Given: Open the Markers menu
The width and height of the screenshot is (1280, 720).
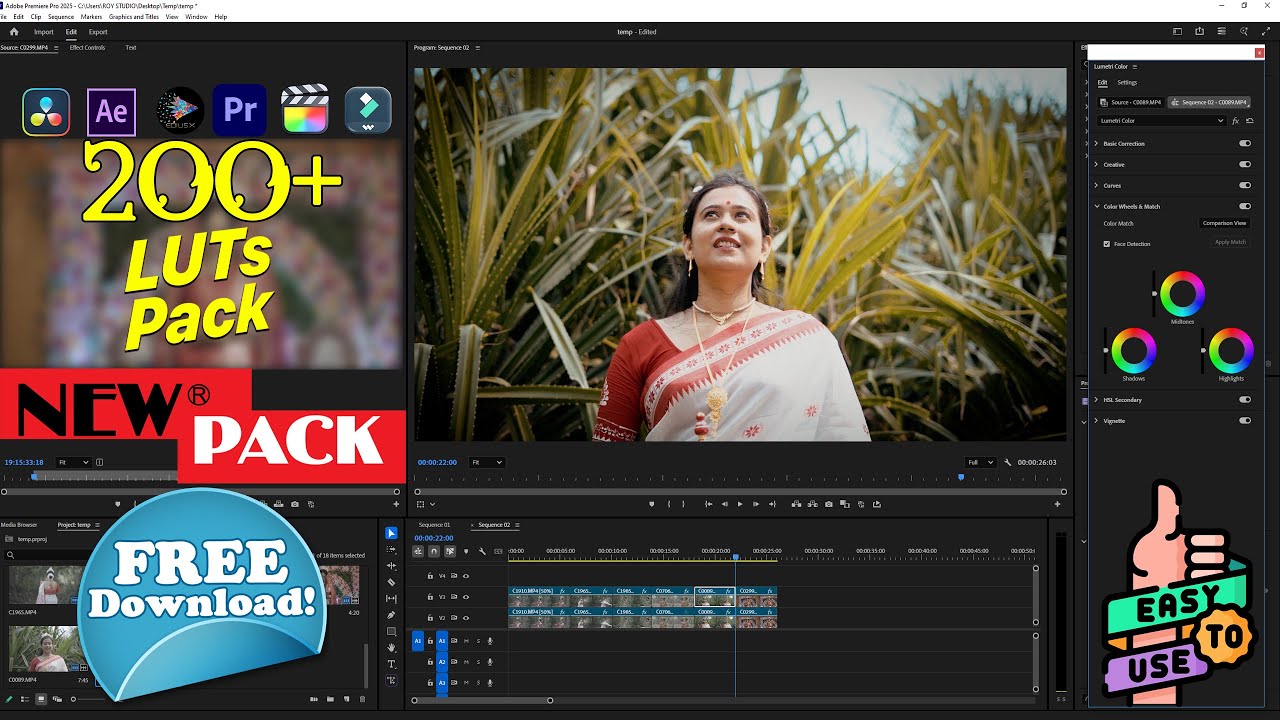Looking at the screenshot, I should (x=91, y=17).
